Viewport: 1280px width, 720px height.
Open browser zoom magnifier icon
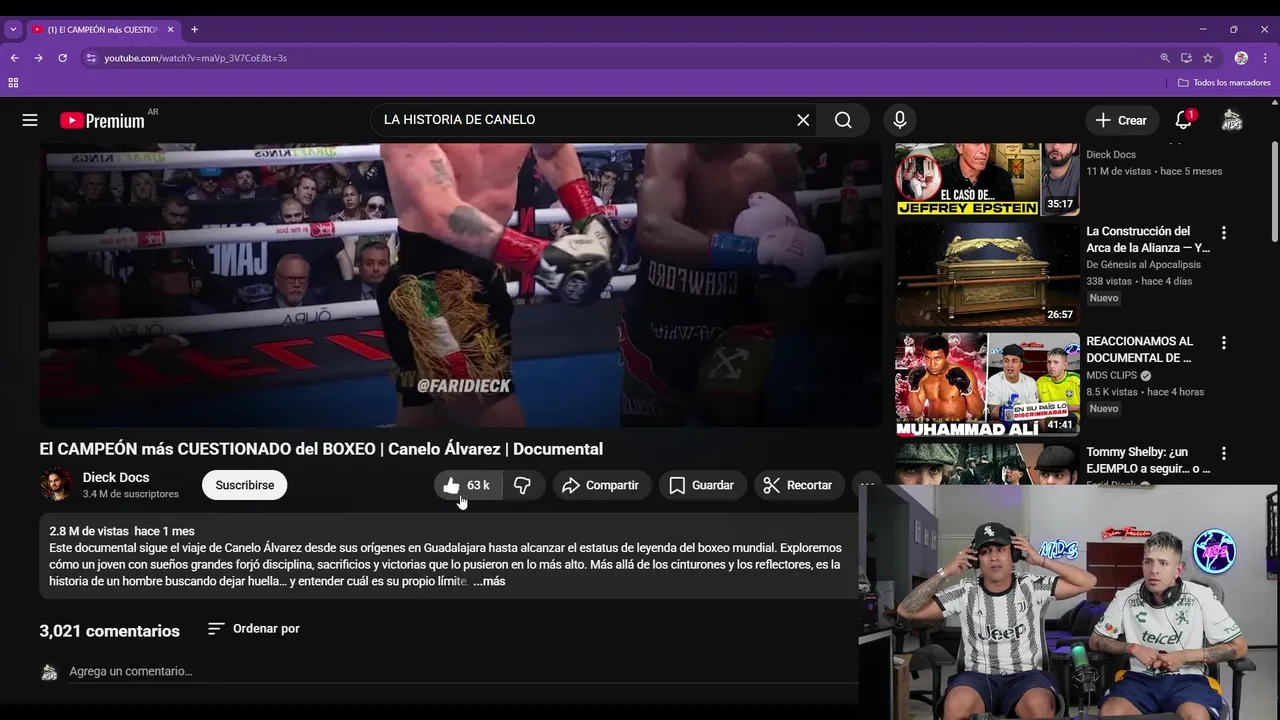point(1164,58)
